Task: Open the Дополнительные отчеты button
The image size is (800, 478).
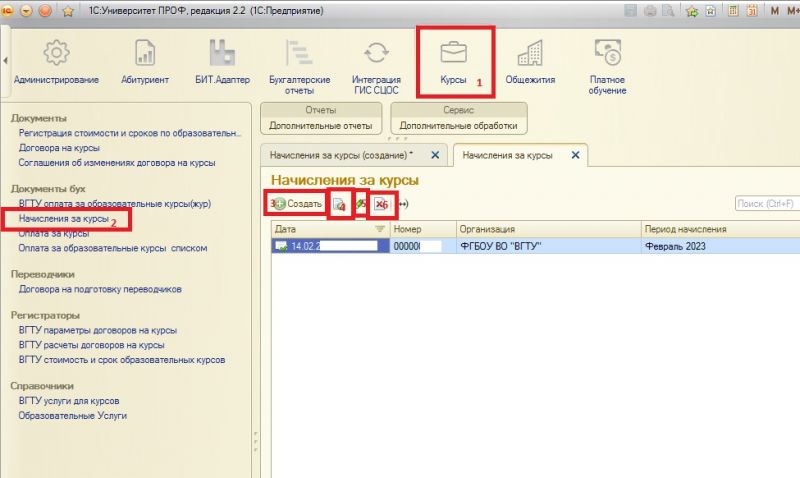Action: click(x=320, y=126)
